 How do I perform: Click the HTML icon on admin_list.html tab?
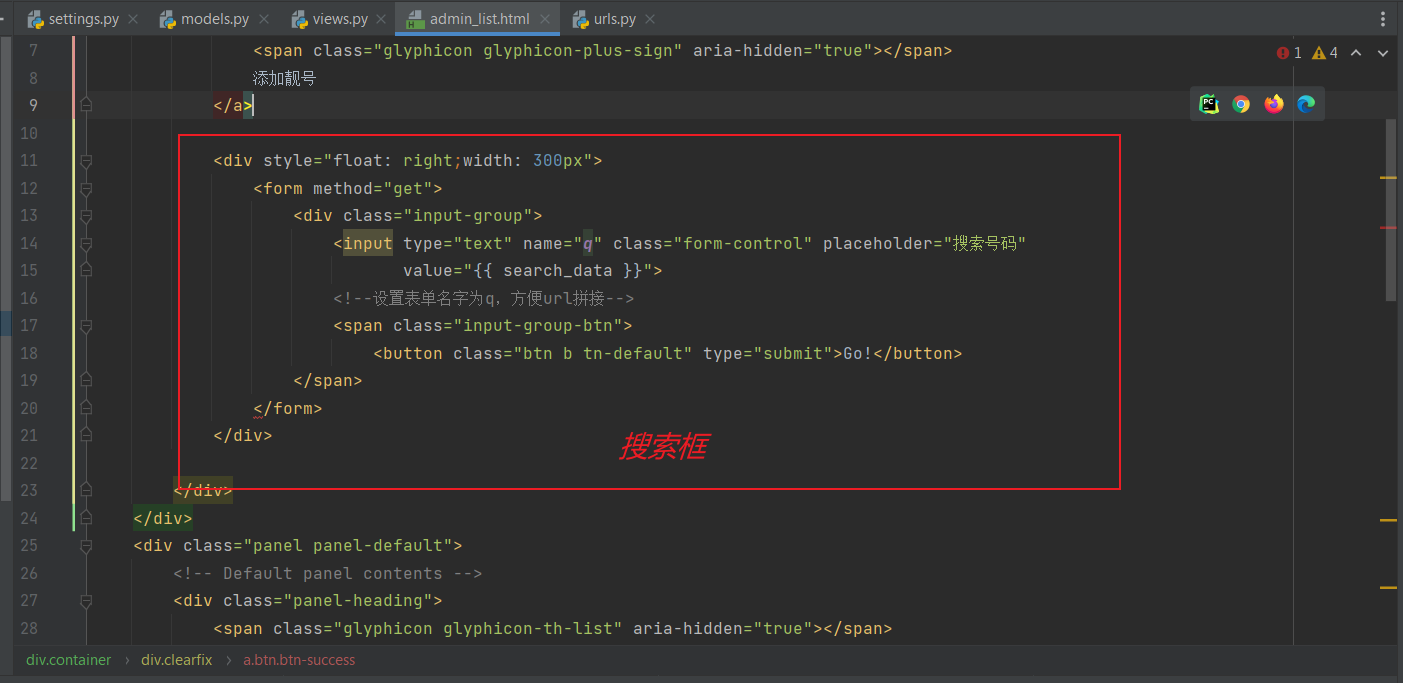[415, 18]
